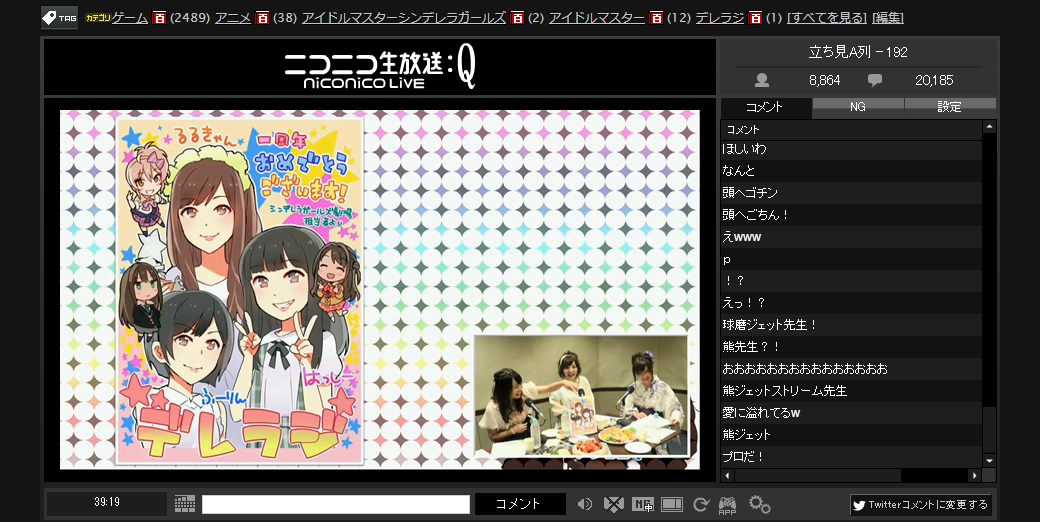This screenshot has width=1040, height=522.
Task: Click the comment count speech bubble icon
Action: click(x=875, y=80)
